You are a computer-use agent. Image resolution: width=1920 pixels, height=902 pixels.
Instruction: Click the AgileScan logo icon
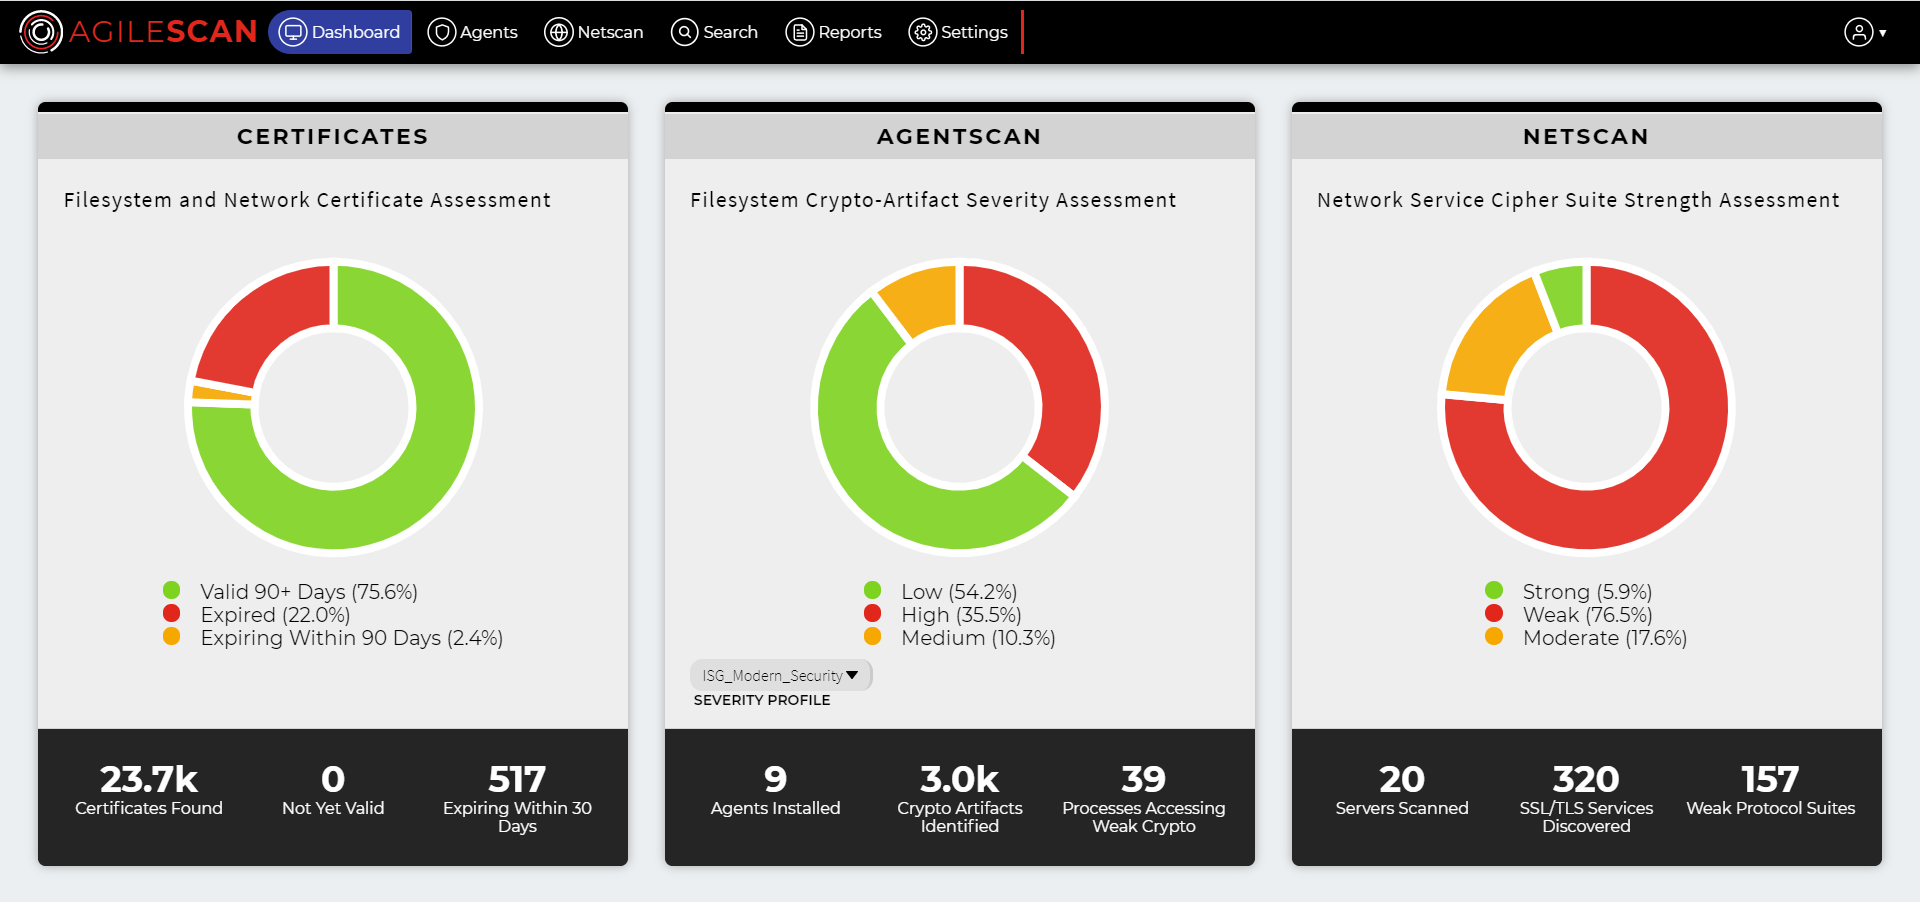pyautogui.click(x=41, y=32)
